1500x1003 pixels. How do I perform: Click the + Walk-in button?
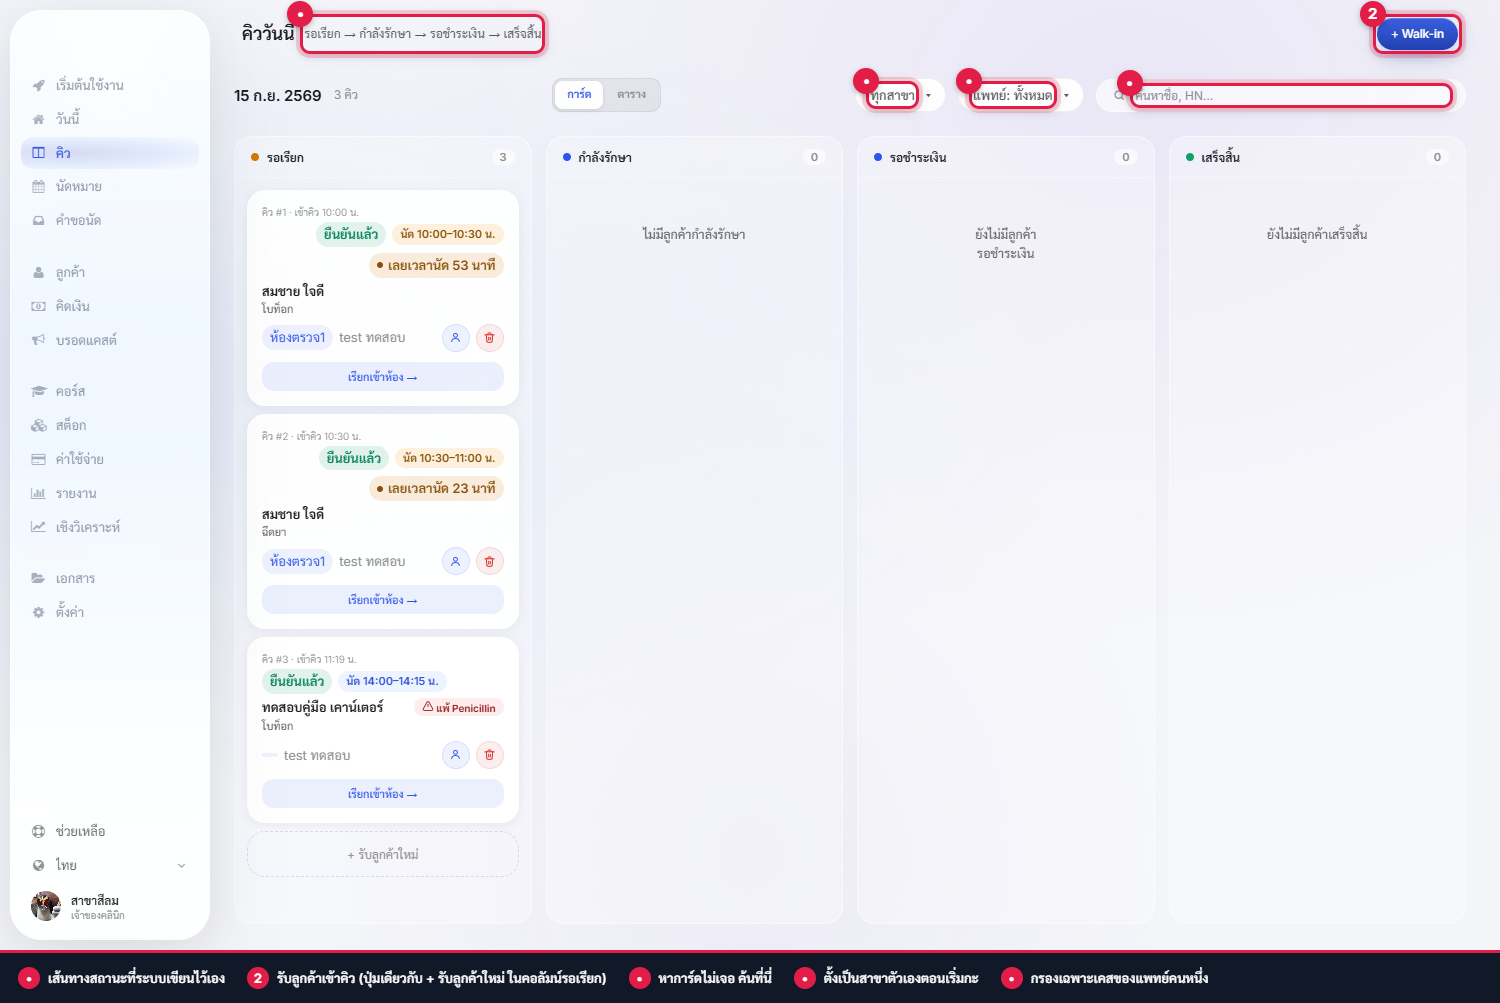pyautogui.click(x=1417, y=34)
